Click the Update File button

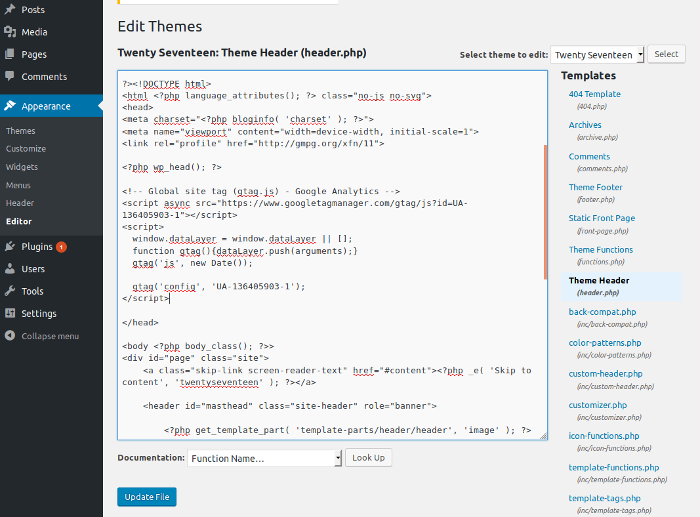click(x=147, y=497)
